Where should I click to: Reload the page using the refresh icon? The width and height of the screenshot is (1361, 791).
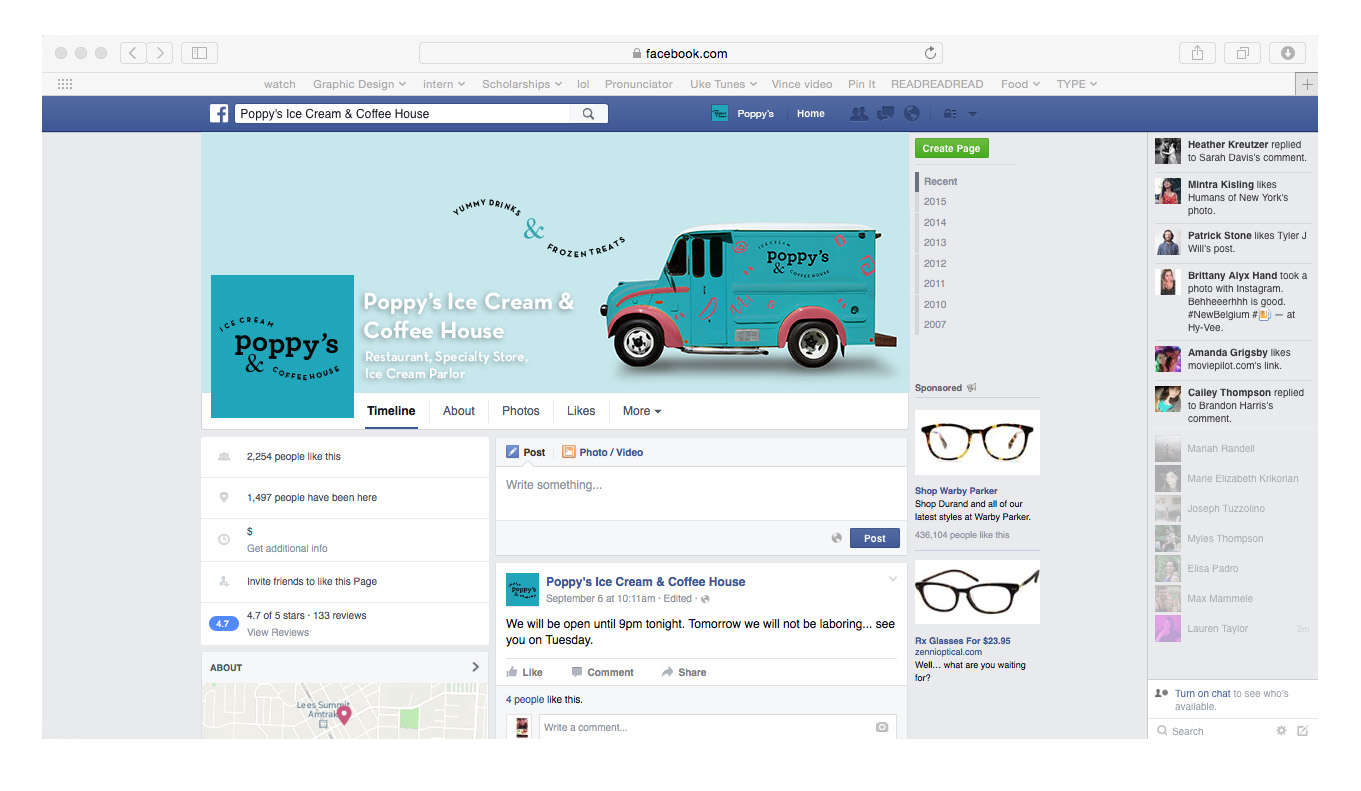coord(930,53)
